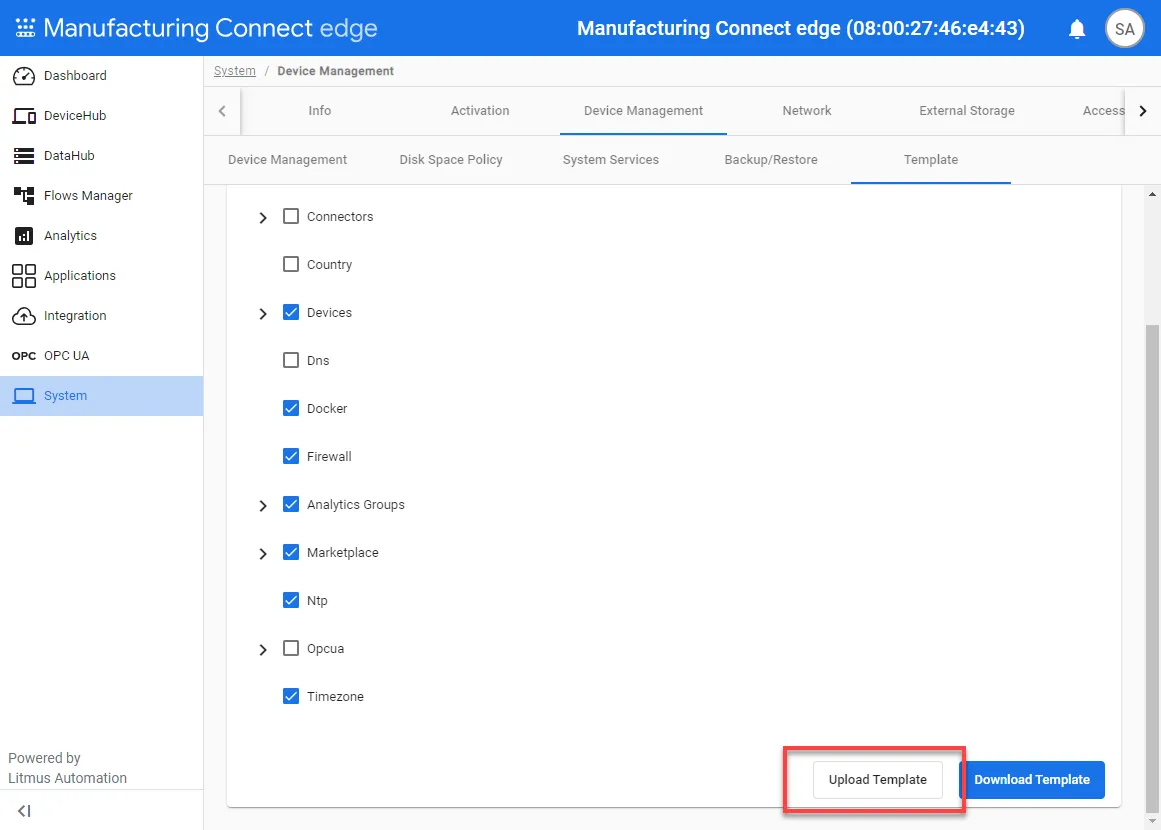The image size is (1161, 830).
Task: Uncheck the Firewall checkbox
Action: [291, 456]
